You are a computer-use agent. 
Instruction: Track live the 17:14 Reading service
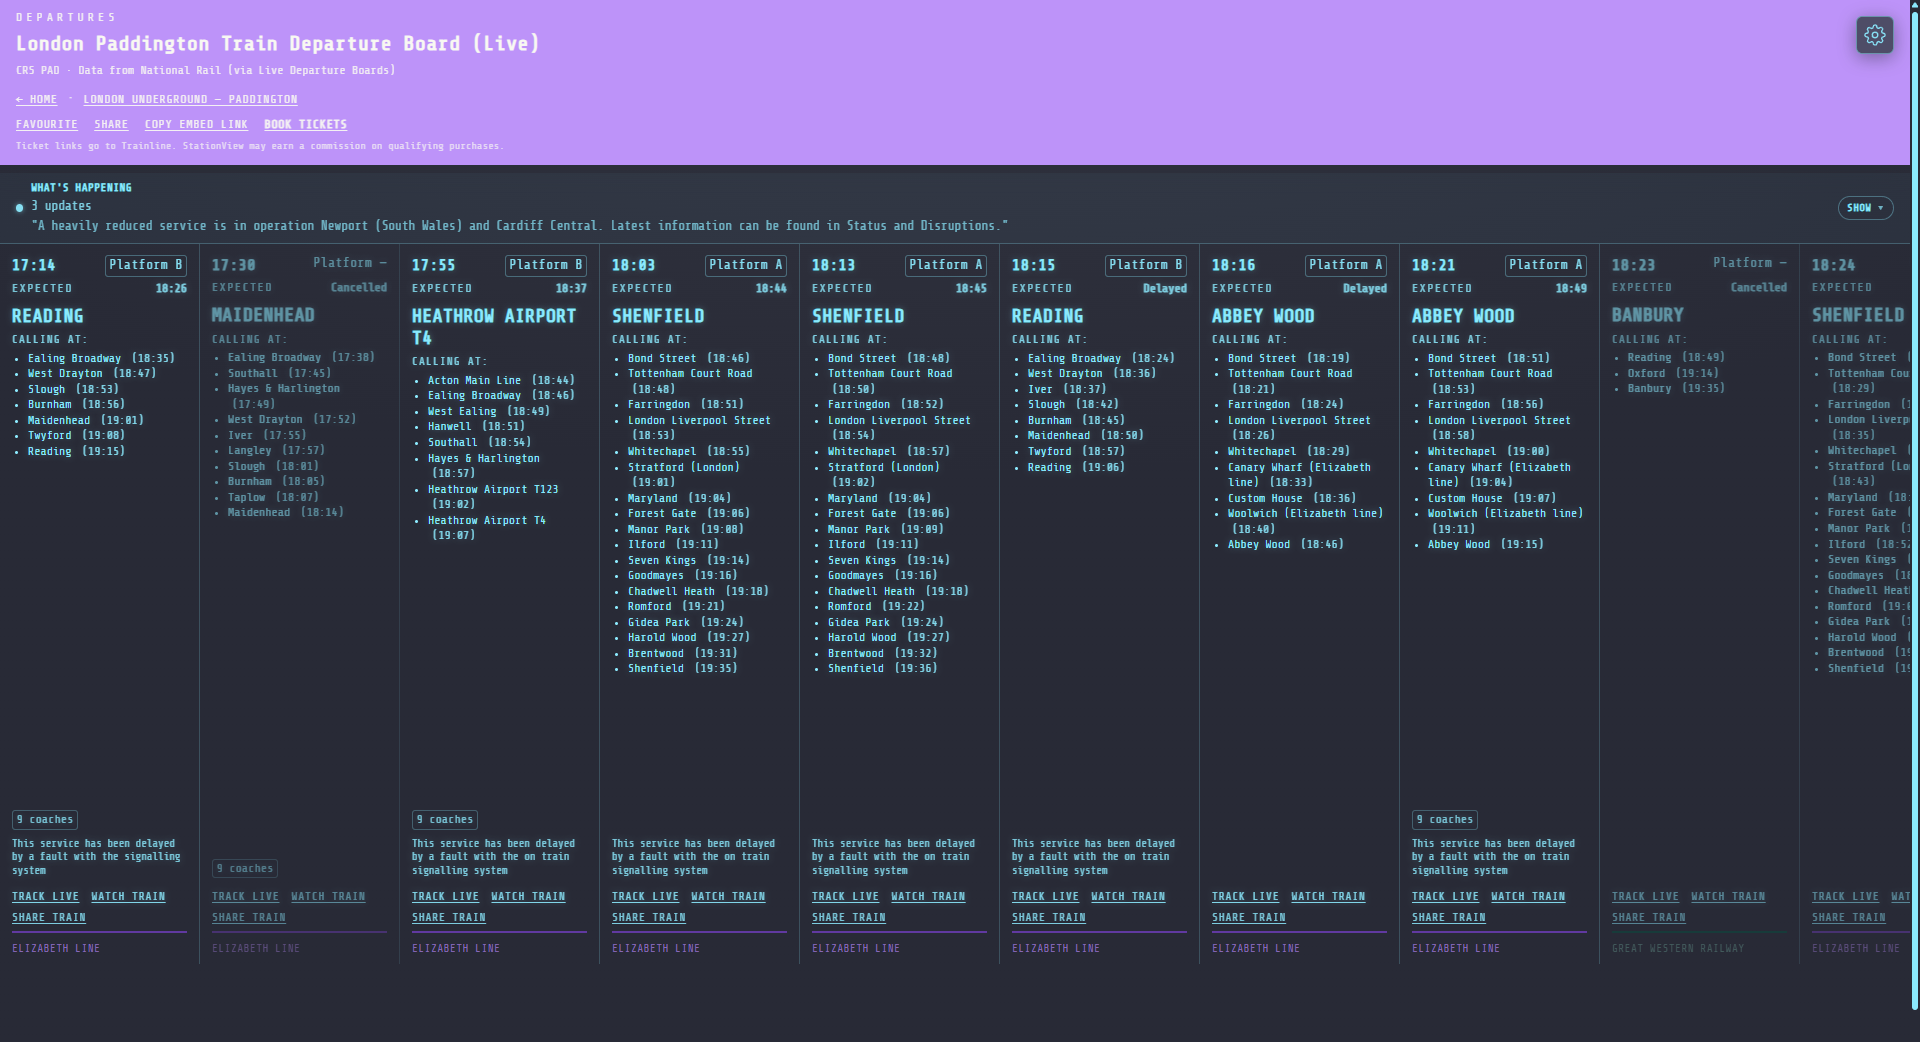click(x=45, y=896)
